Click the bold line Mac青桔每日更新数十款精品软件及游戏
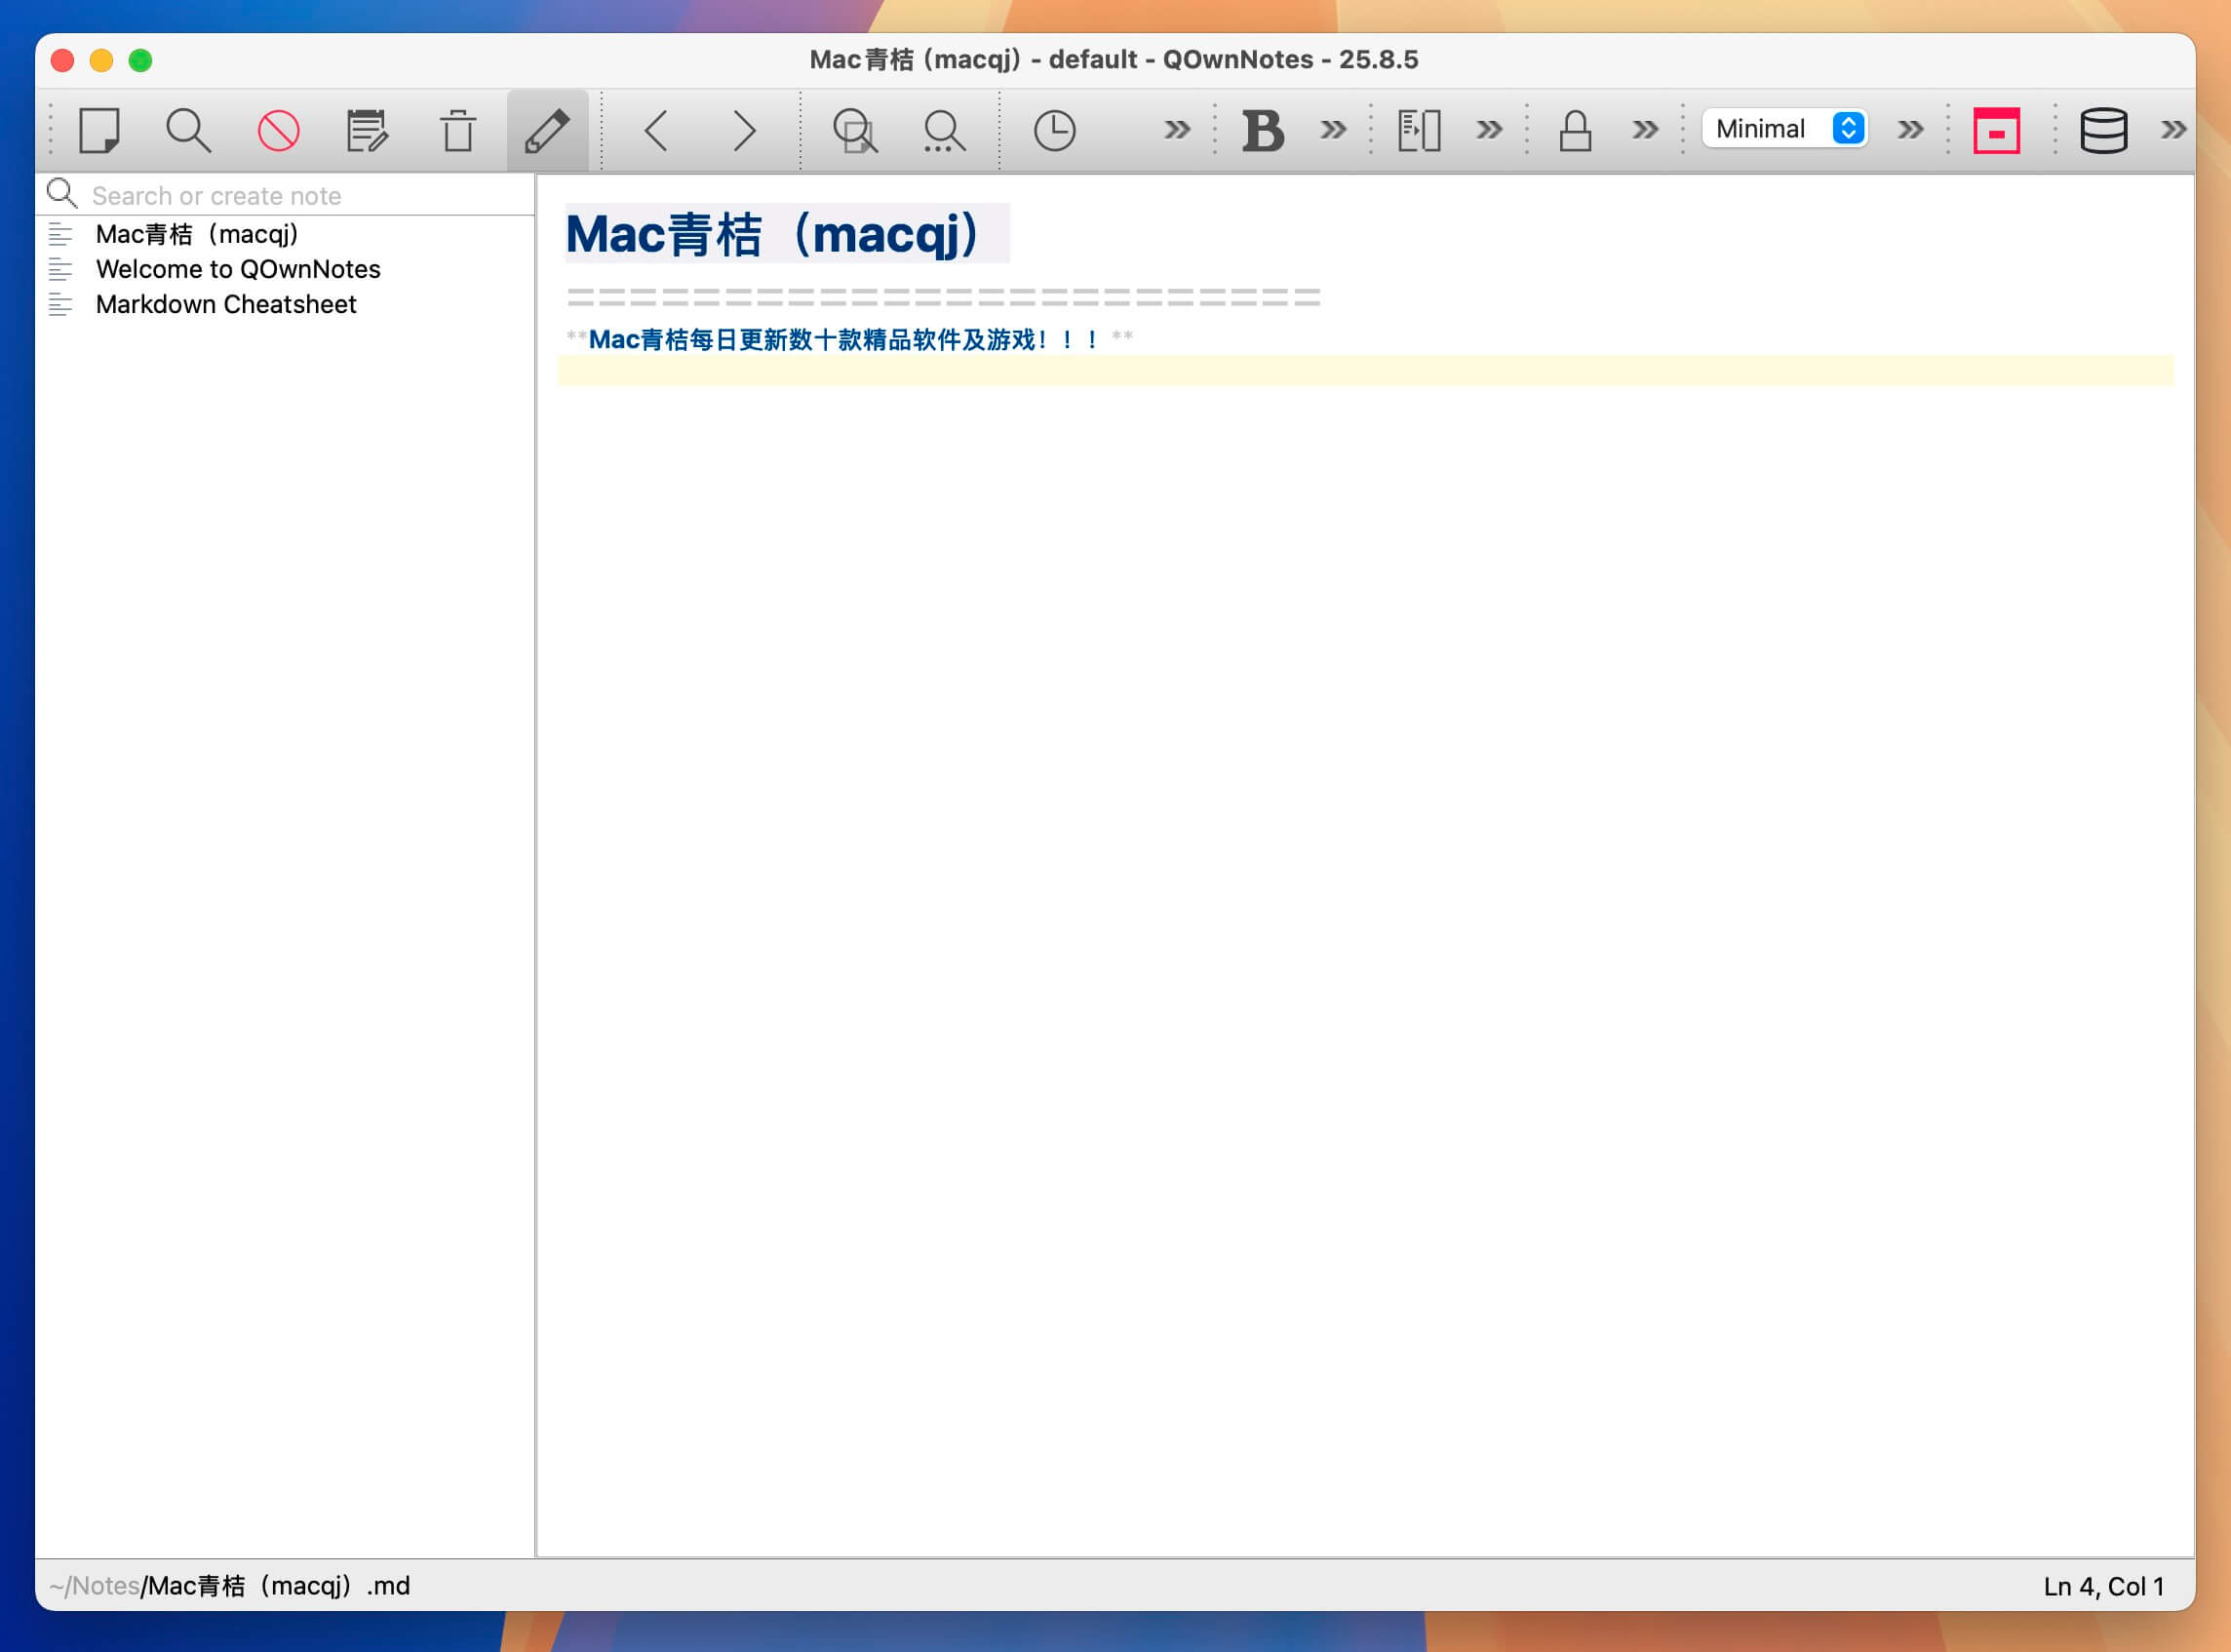This screenshot has width=2231, height=1652. (849, 339)
